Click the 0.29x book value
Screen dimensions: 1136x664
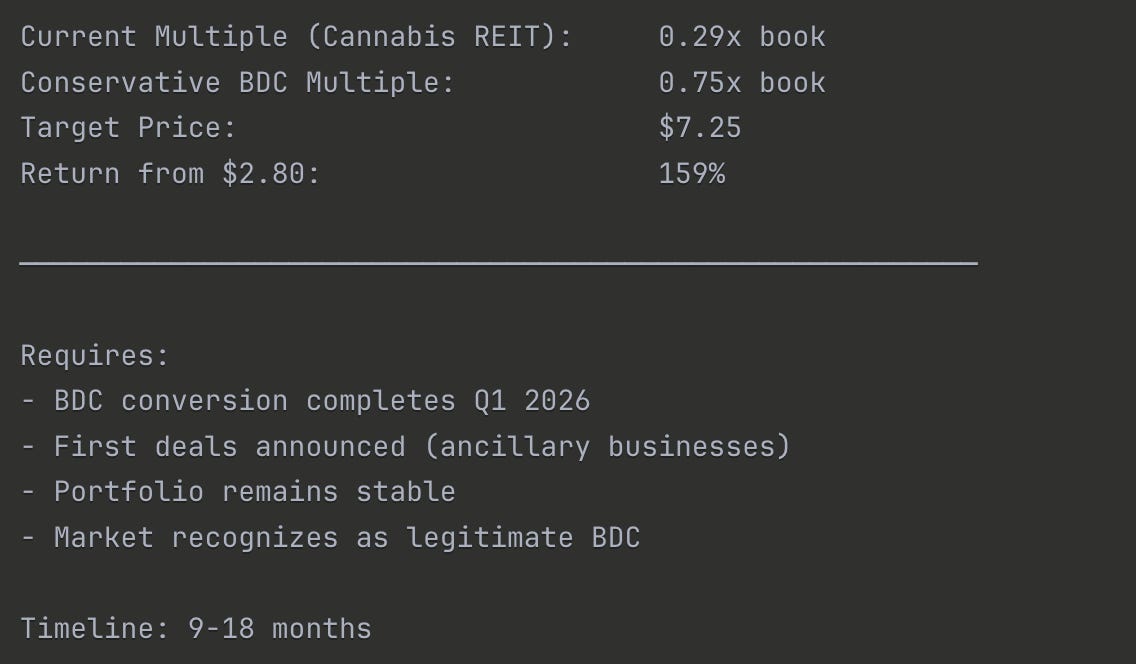742,37
